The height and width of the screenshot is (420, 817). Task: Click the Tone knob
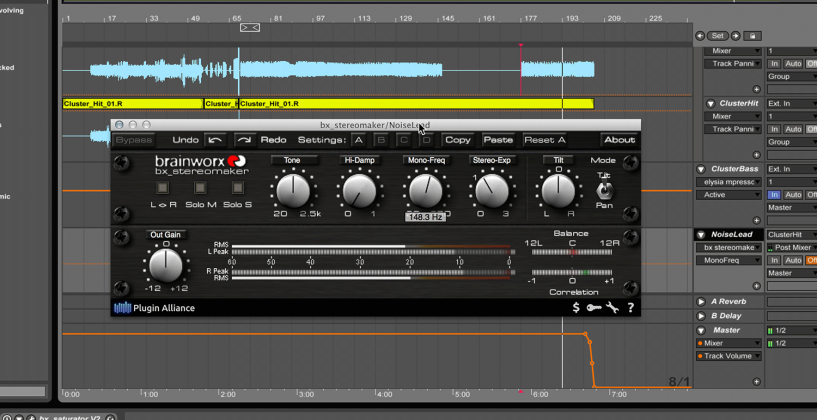click(x=293, y=191)
